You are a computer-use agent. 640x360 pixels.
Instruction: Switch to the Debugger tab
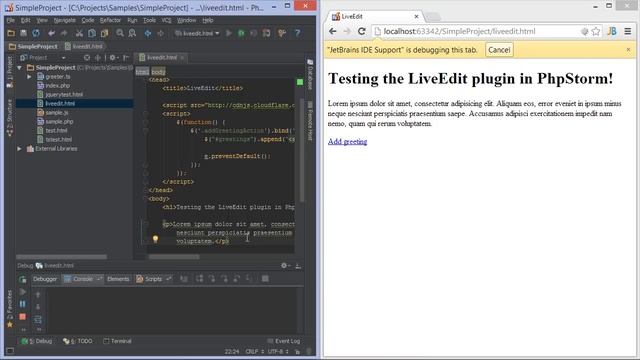click(45, 279)
